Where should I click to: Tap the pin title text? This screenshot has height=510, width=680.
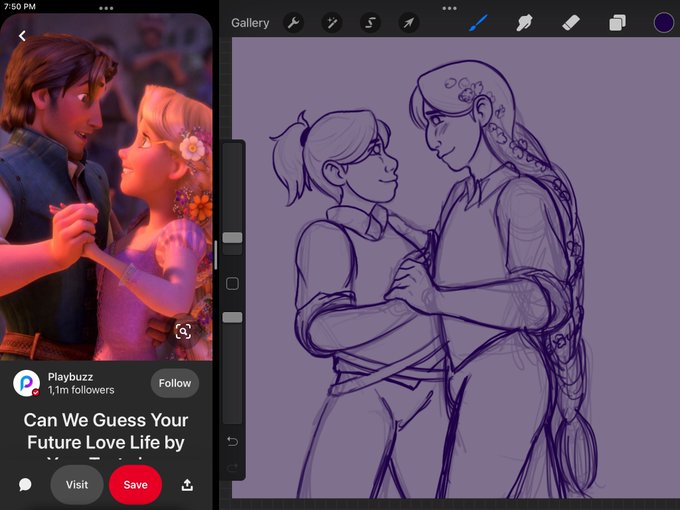pyautogui.click(x=106, y=435)
